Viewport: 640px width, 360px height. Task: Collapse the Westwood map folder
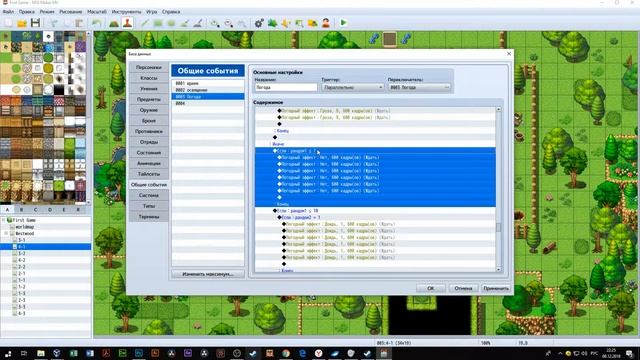[x=6, y=233]
